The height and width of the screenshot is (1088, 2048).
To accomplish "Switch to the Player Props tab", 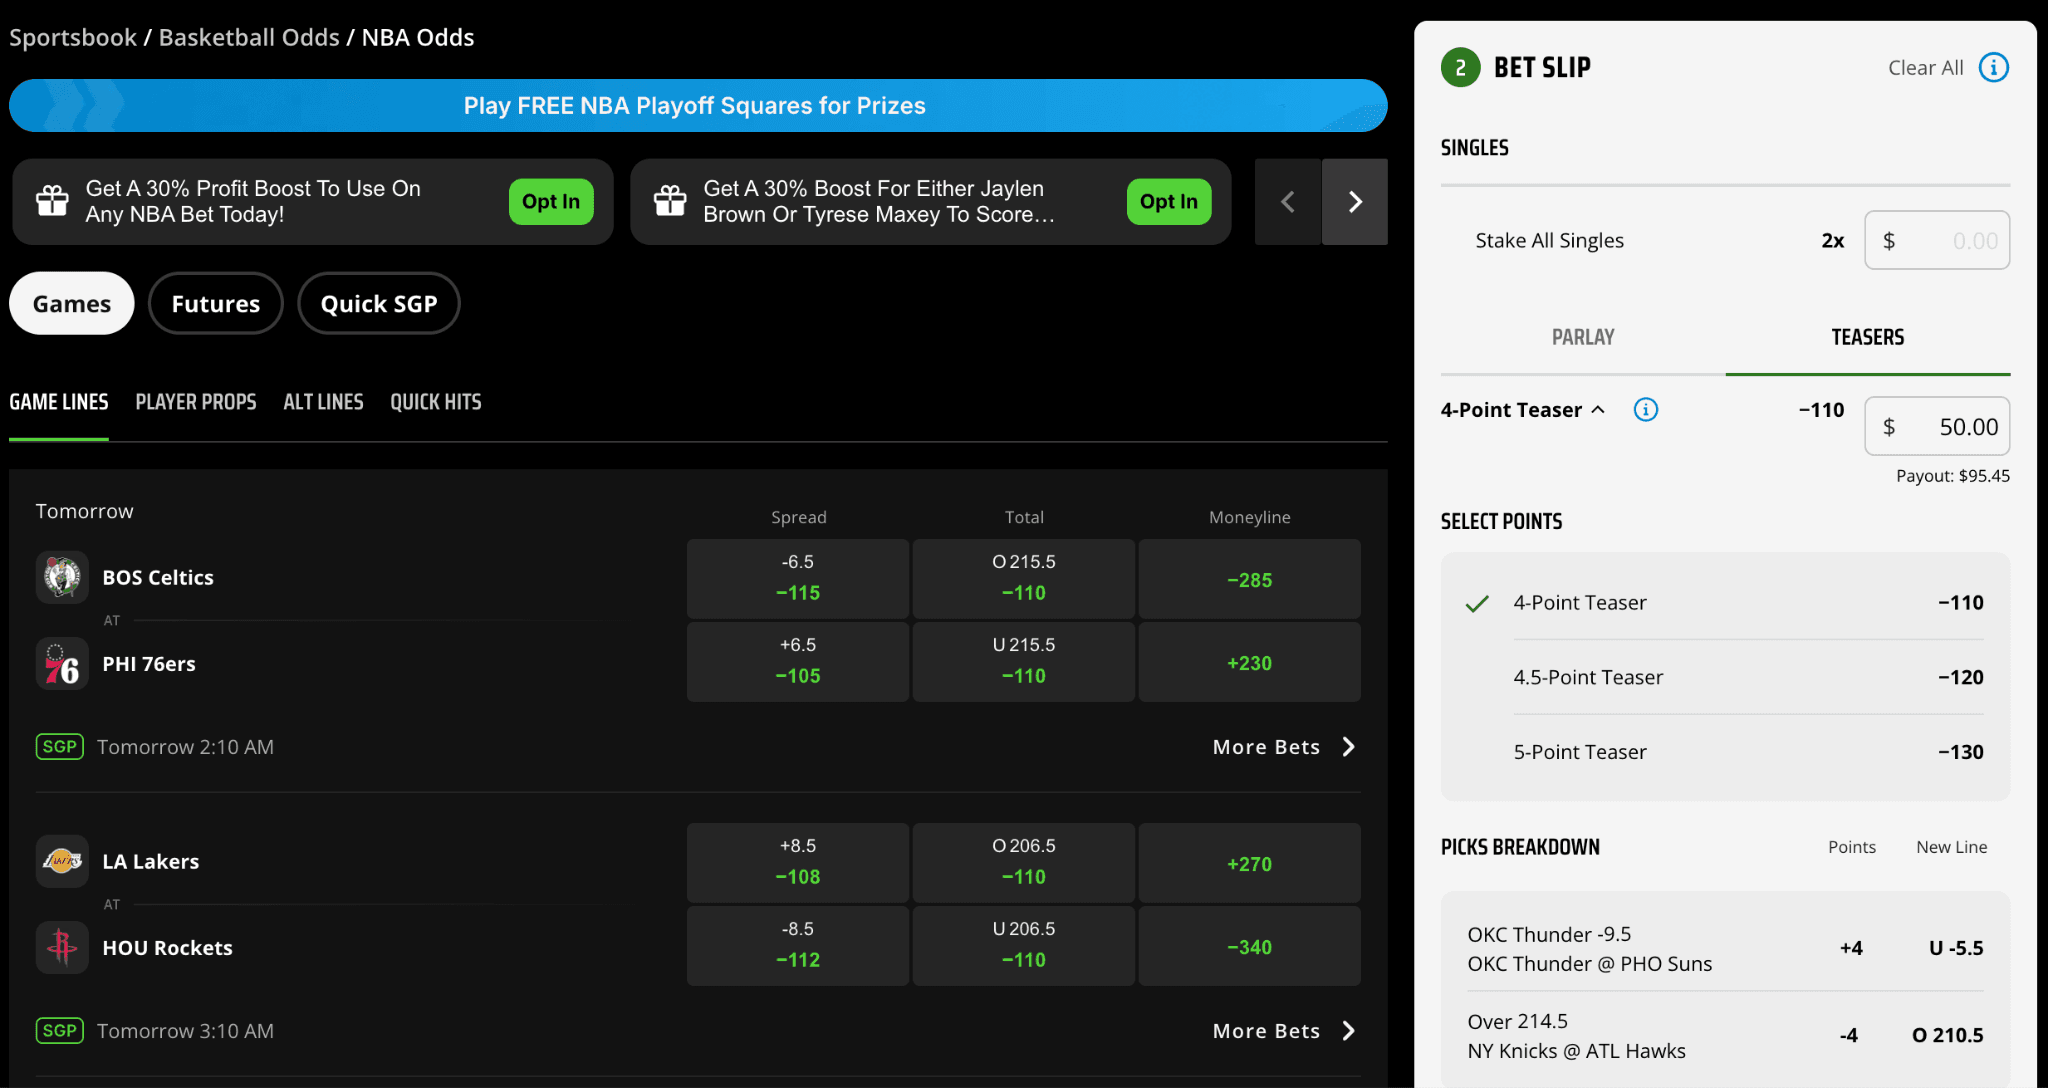I will 196,402.
